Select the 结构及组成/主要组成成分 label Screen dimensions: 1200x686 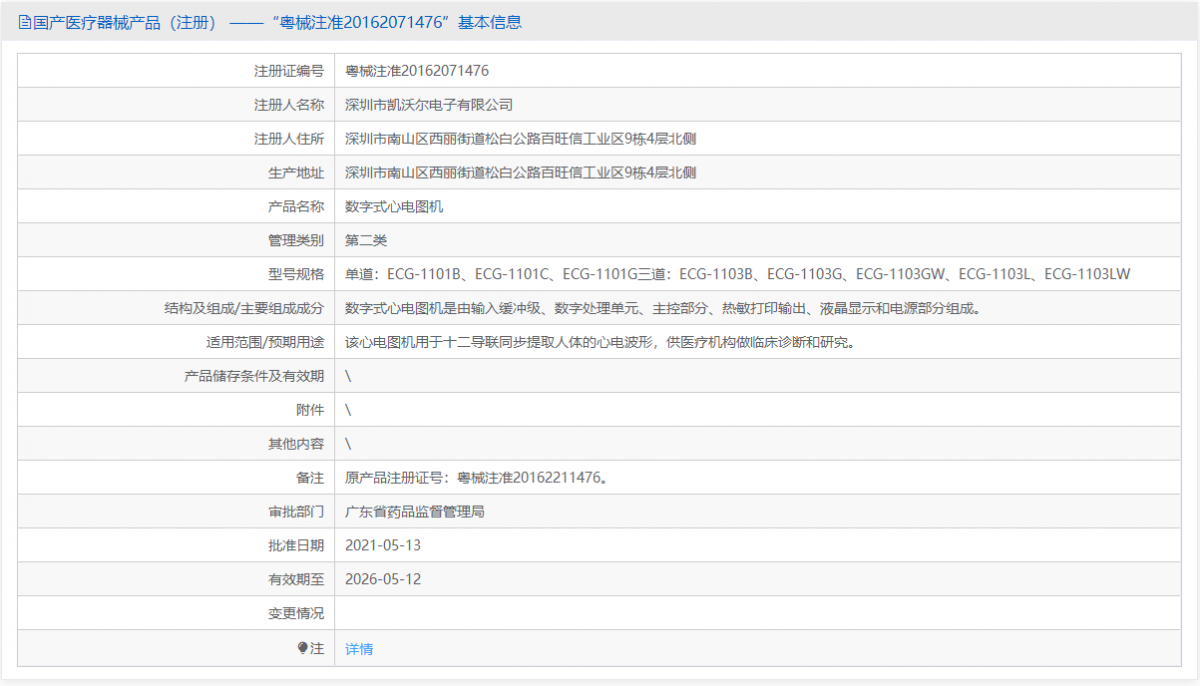(x=245, y=309)
